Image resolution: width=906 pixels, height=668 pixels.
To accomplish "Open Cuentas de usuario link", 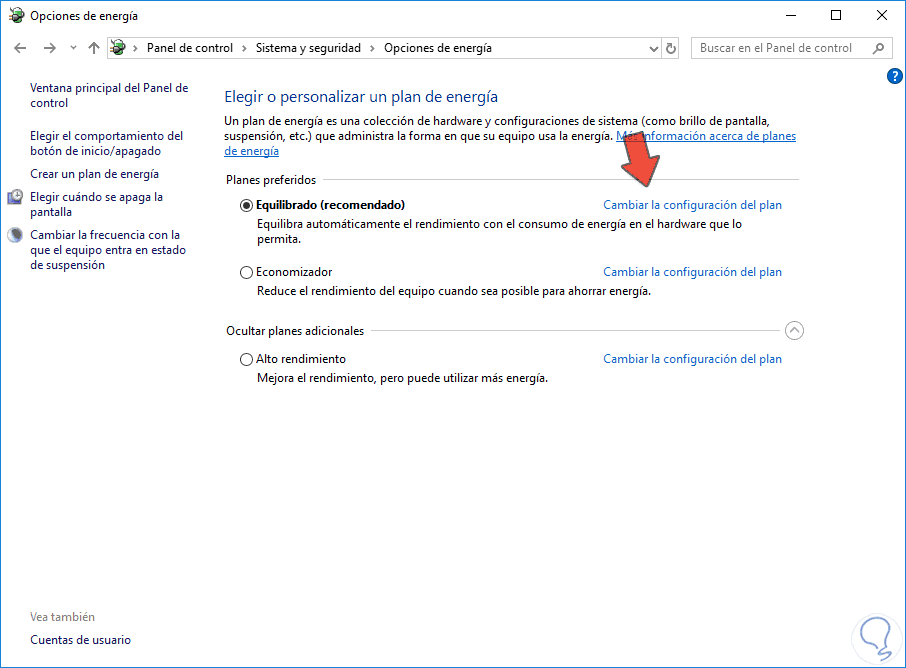I will 80,640.
